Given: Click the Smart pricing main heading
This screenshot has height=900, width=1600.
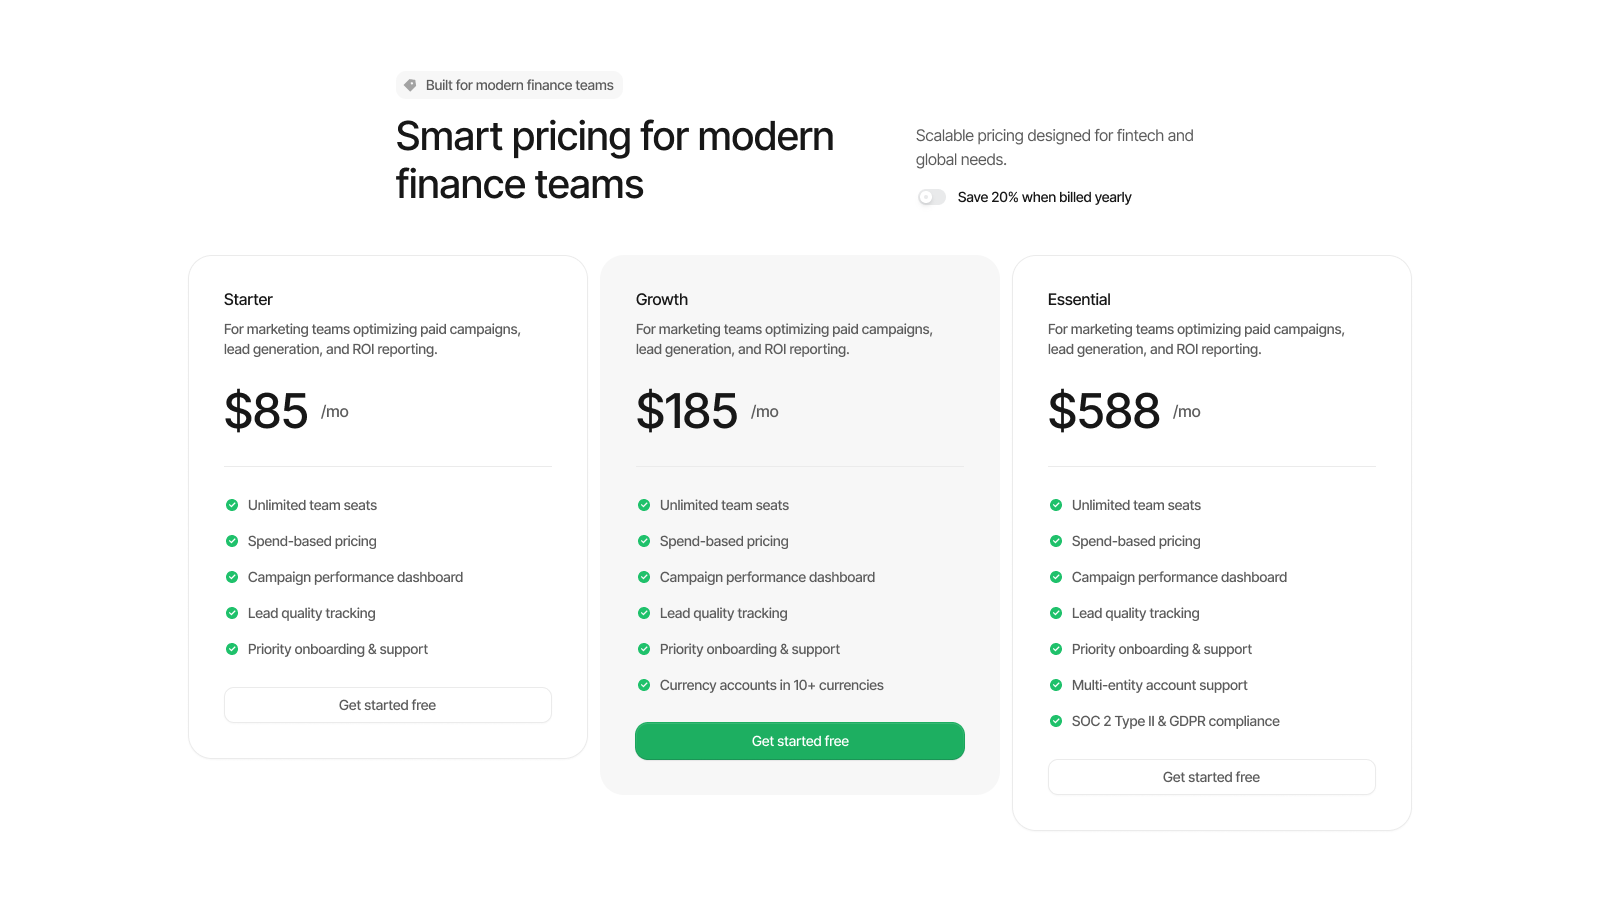Looking at the screenshot, I should coord(614,160).
